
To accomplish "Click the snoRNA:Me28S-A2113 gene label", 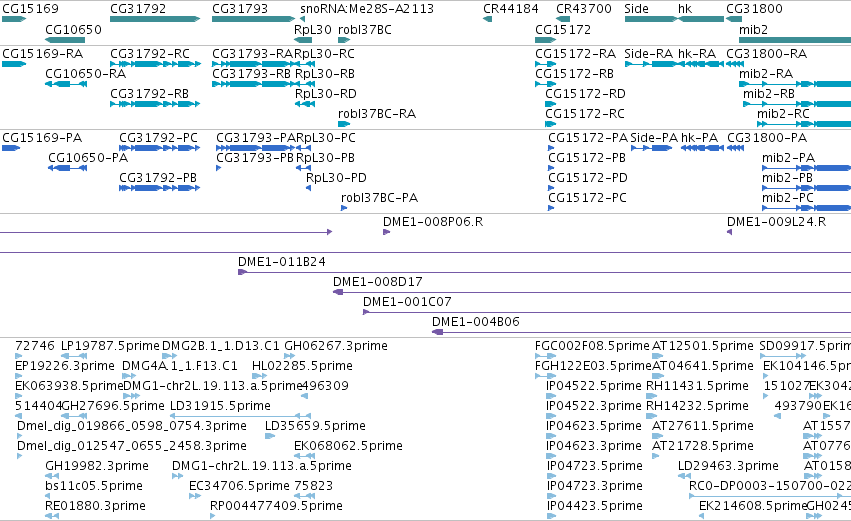I will (367, 9).
